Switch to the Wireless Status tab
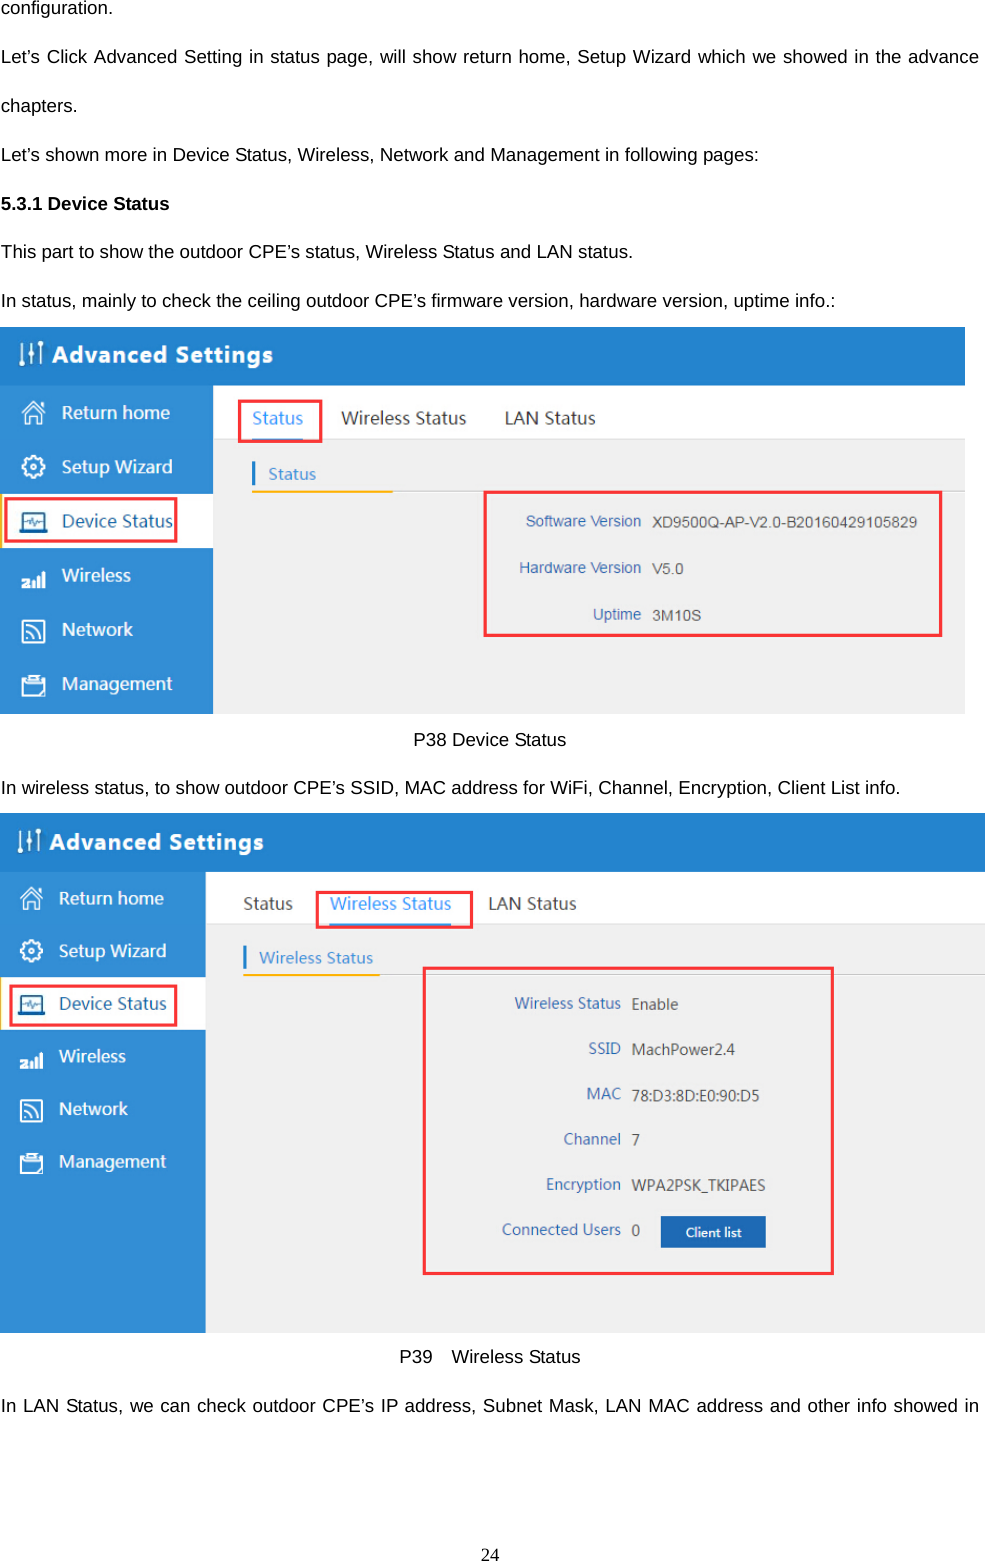Viewport: 985px width, 1561px height. (392, 903)
